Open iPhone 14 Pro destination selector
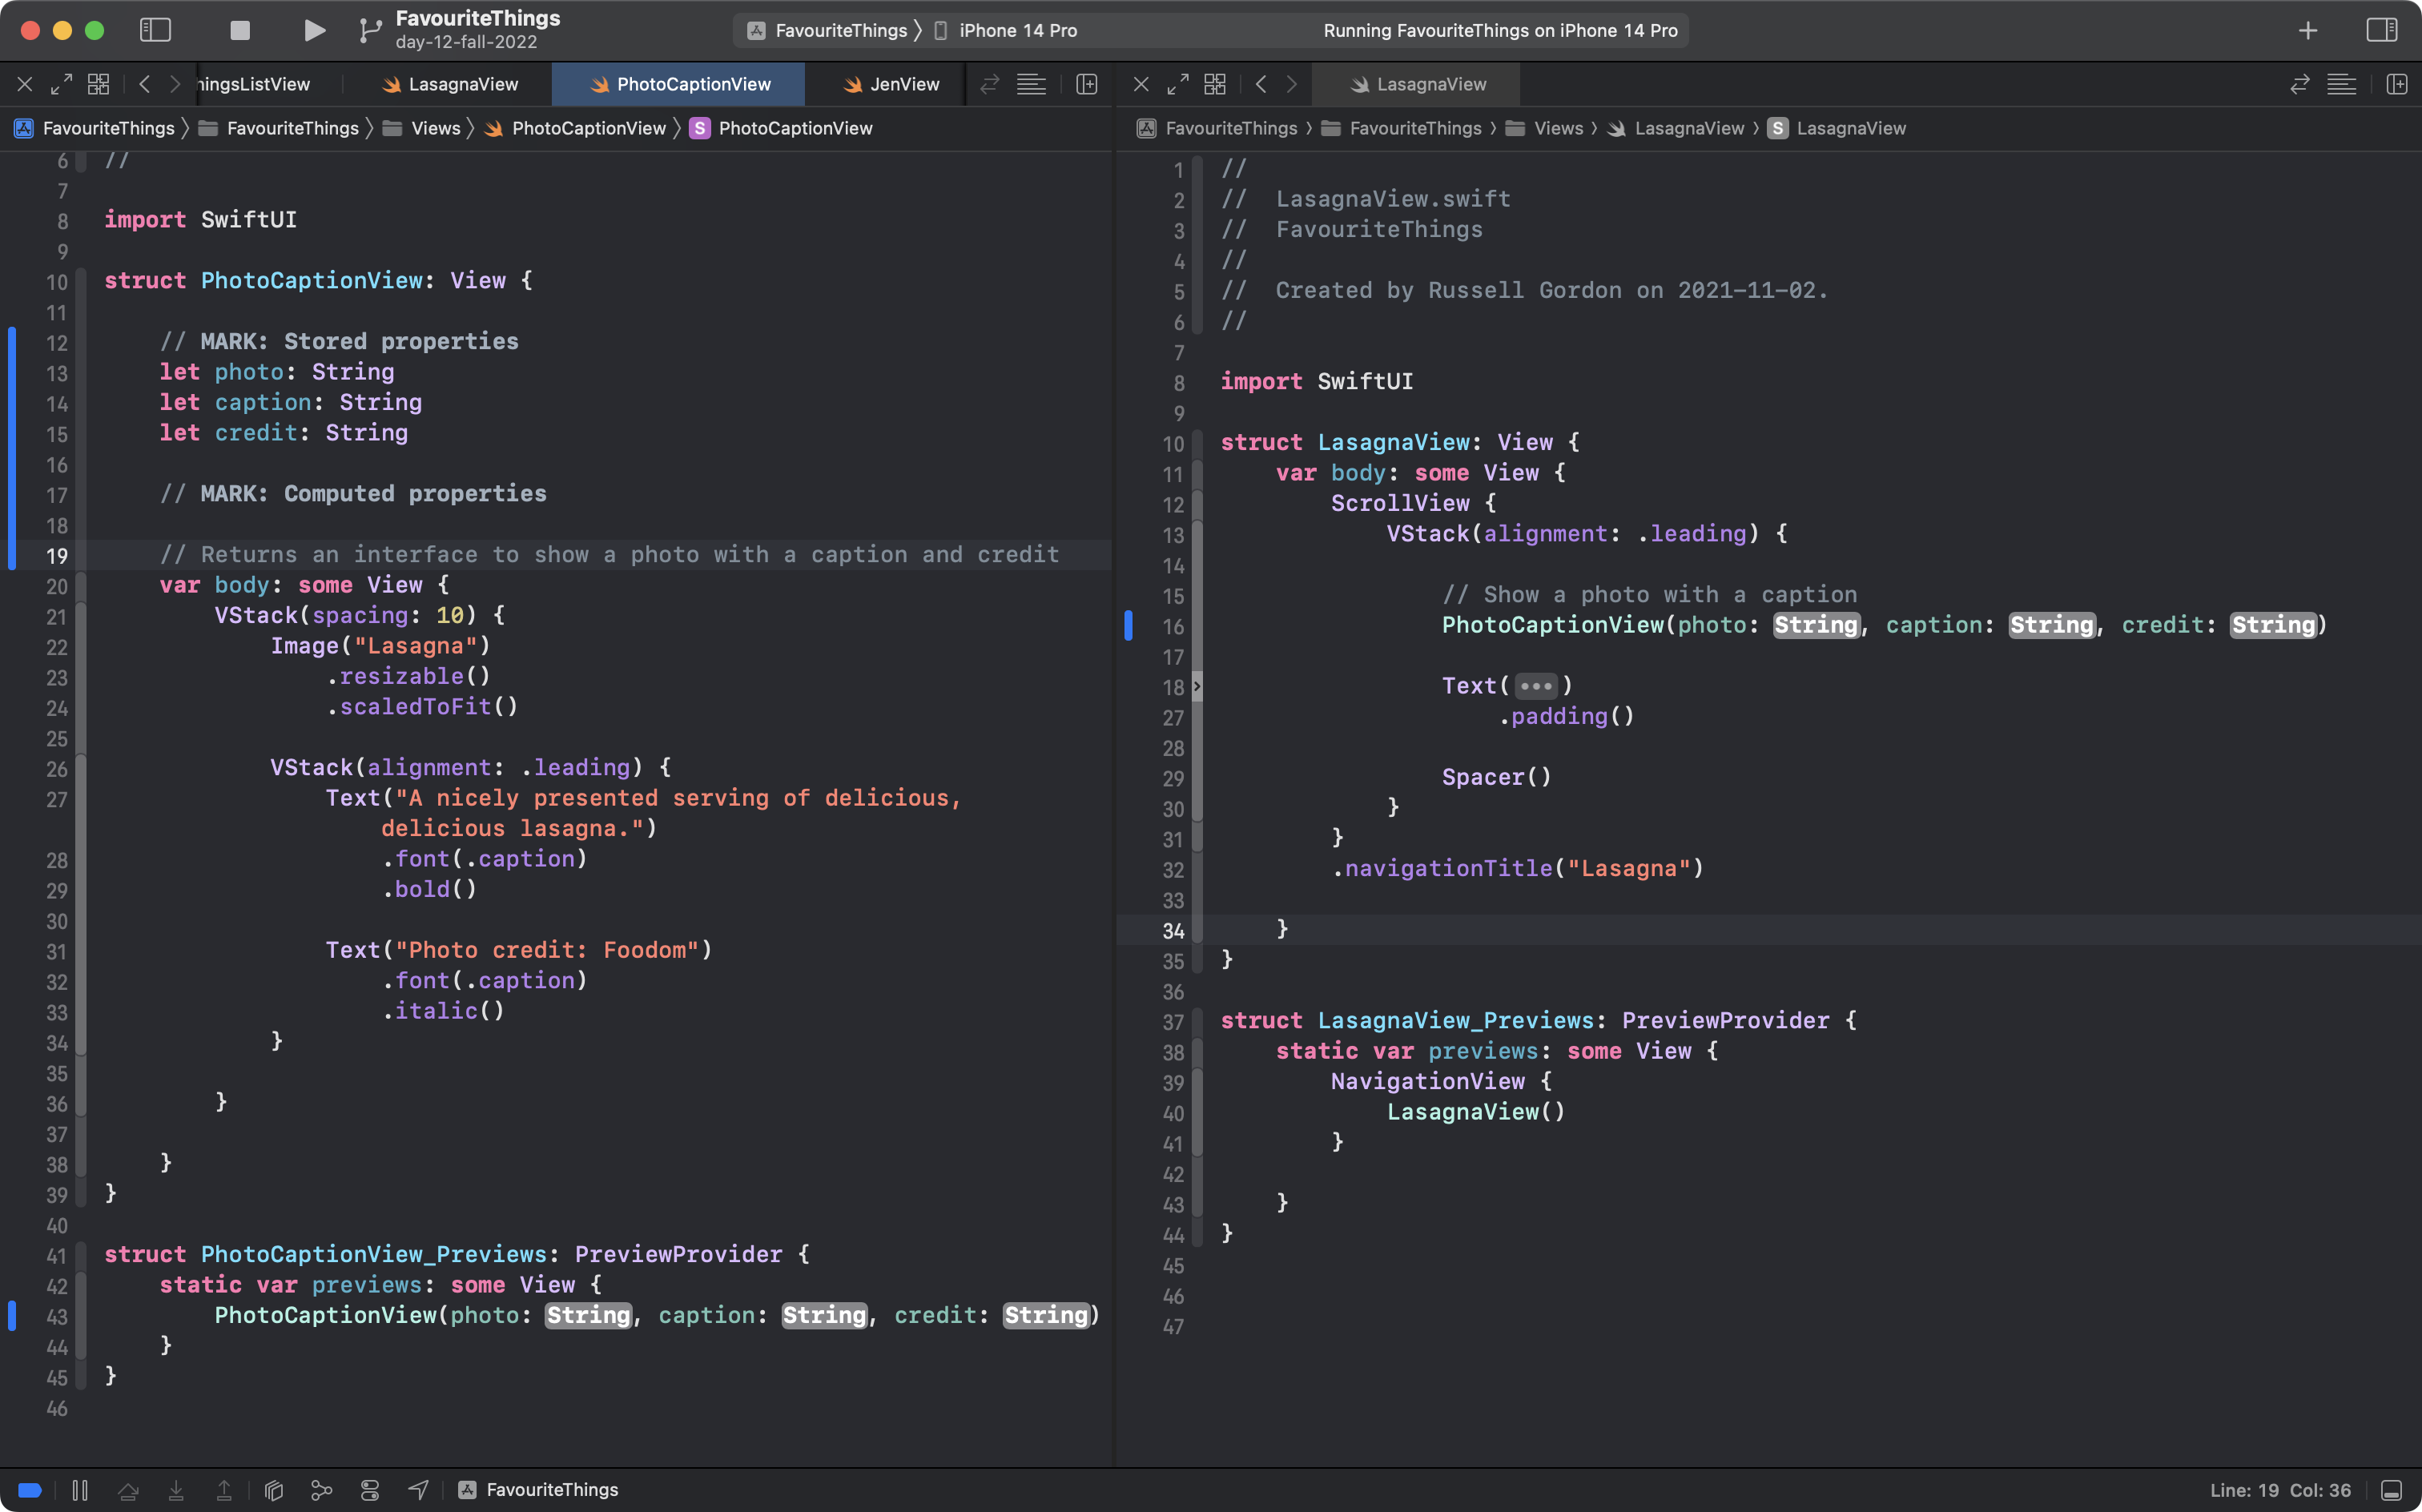 coord(1017,30)
